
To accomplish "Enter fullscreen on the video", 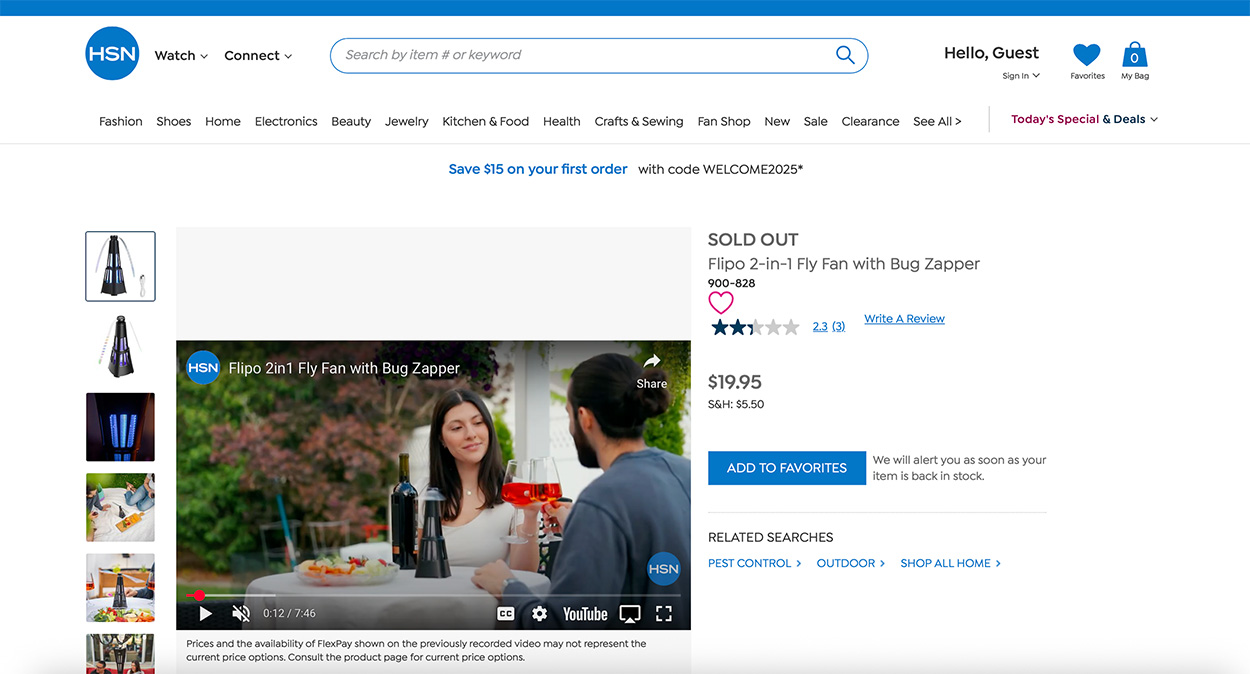I will (664, 614).
